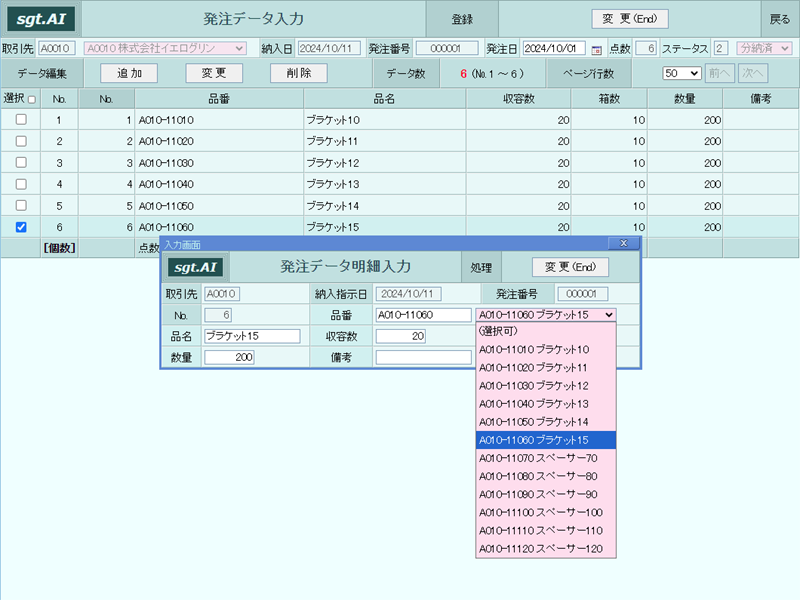Click the 削除 button
Image resolution: width=800 pixels, height=600 pixels.
click(x=298, y=73)
